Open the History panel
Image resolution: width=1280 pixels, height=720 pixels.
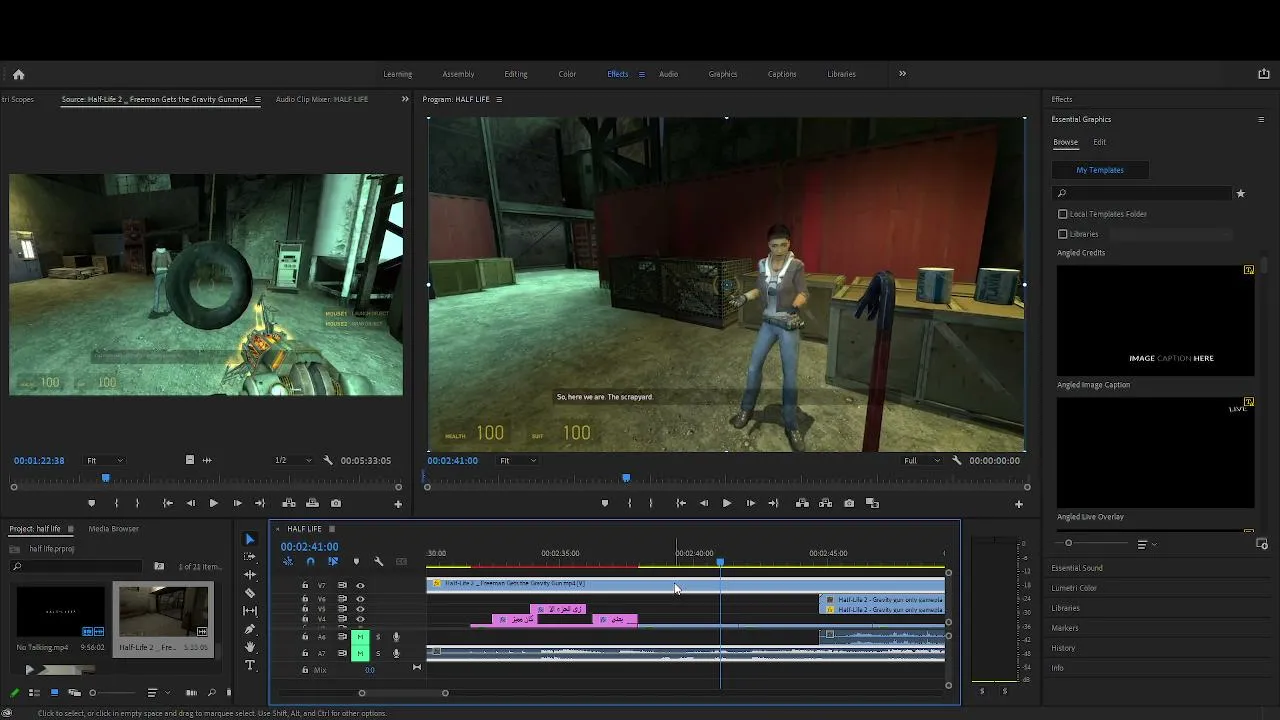[x=1063, y=648]
